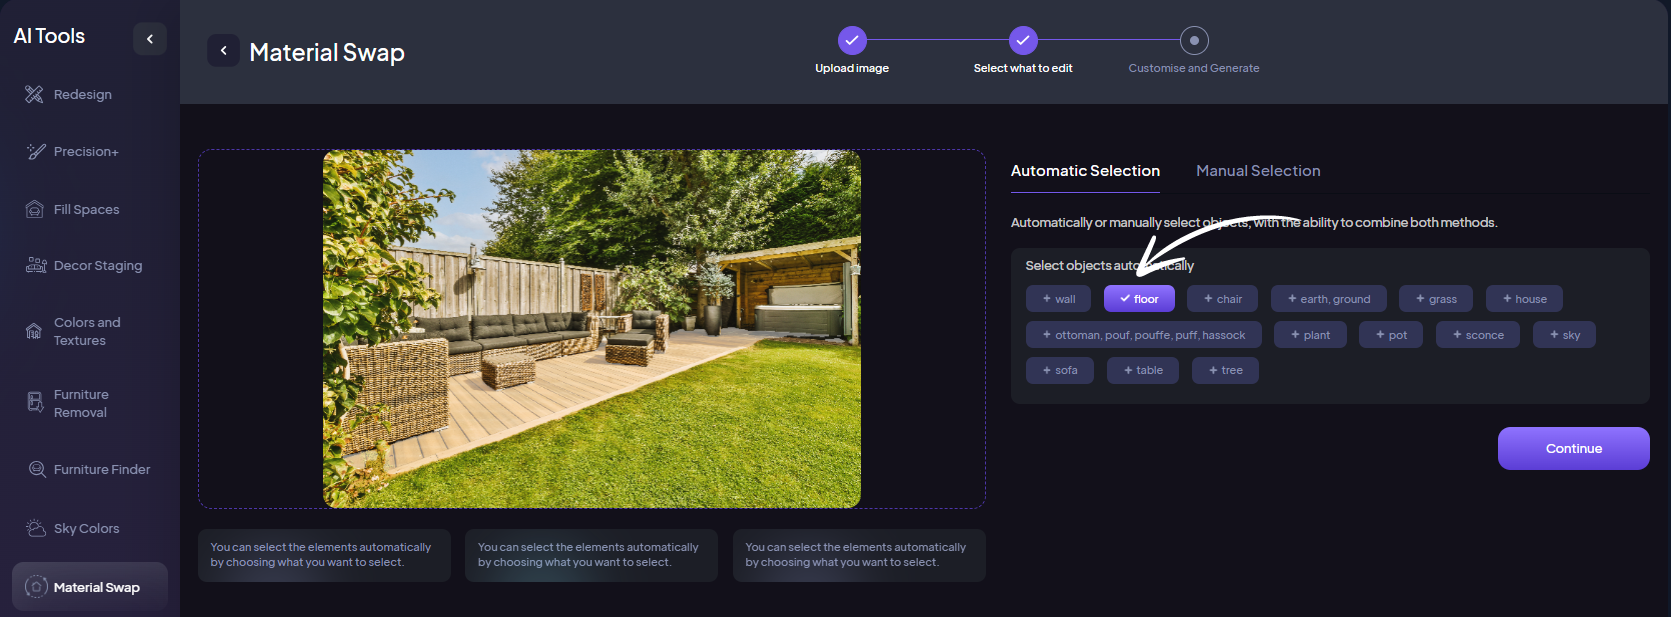This screenshot has height=617, width=1671.
Task: Open Material Swap in sidebar
Action: pyautogui.click(x=90, y=587)
